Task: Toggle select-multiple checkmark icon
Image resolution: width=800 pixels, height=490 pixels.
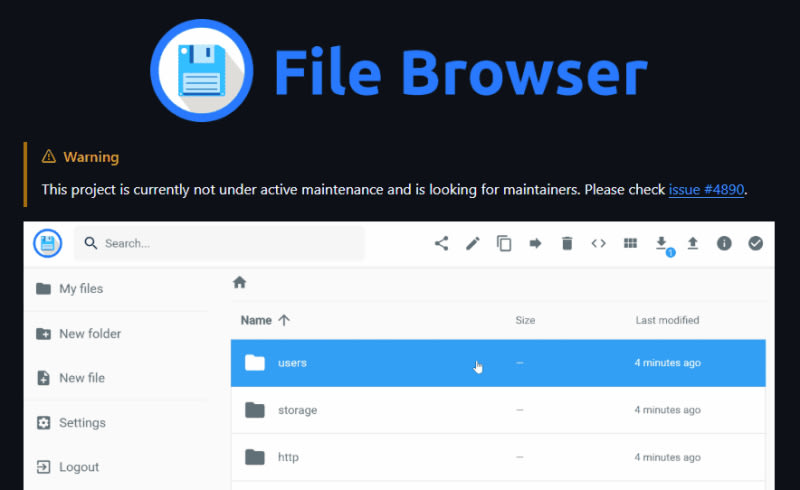Action: (x=755, y=243)
